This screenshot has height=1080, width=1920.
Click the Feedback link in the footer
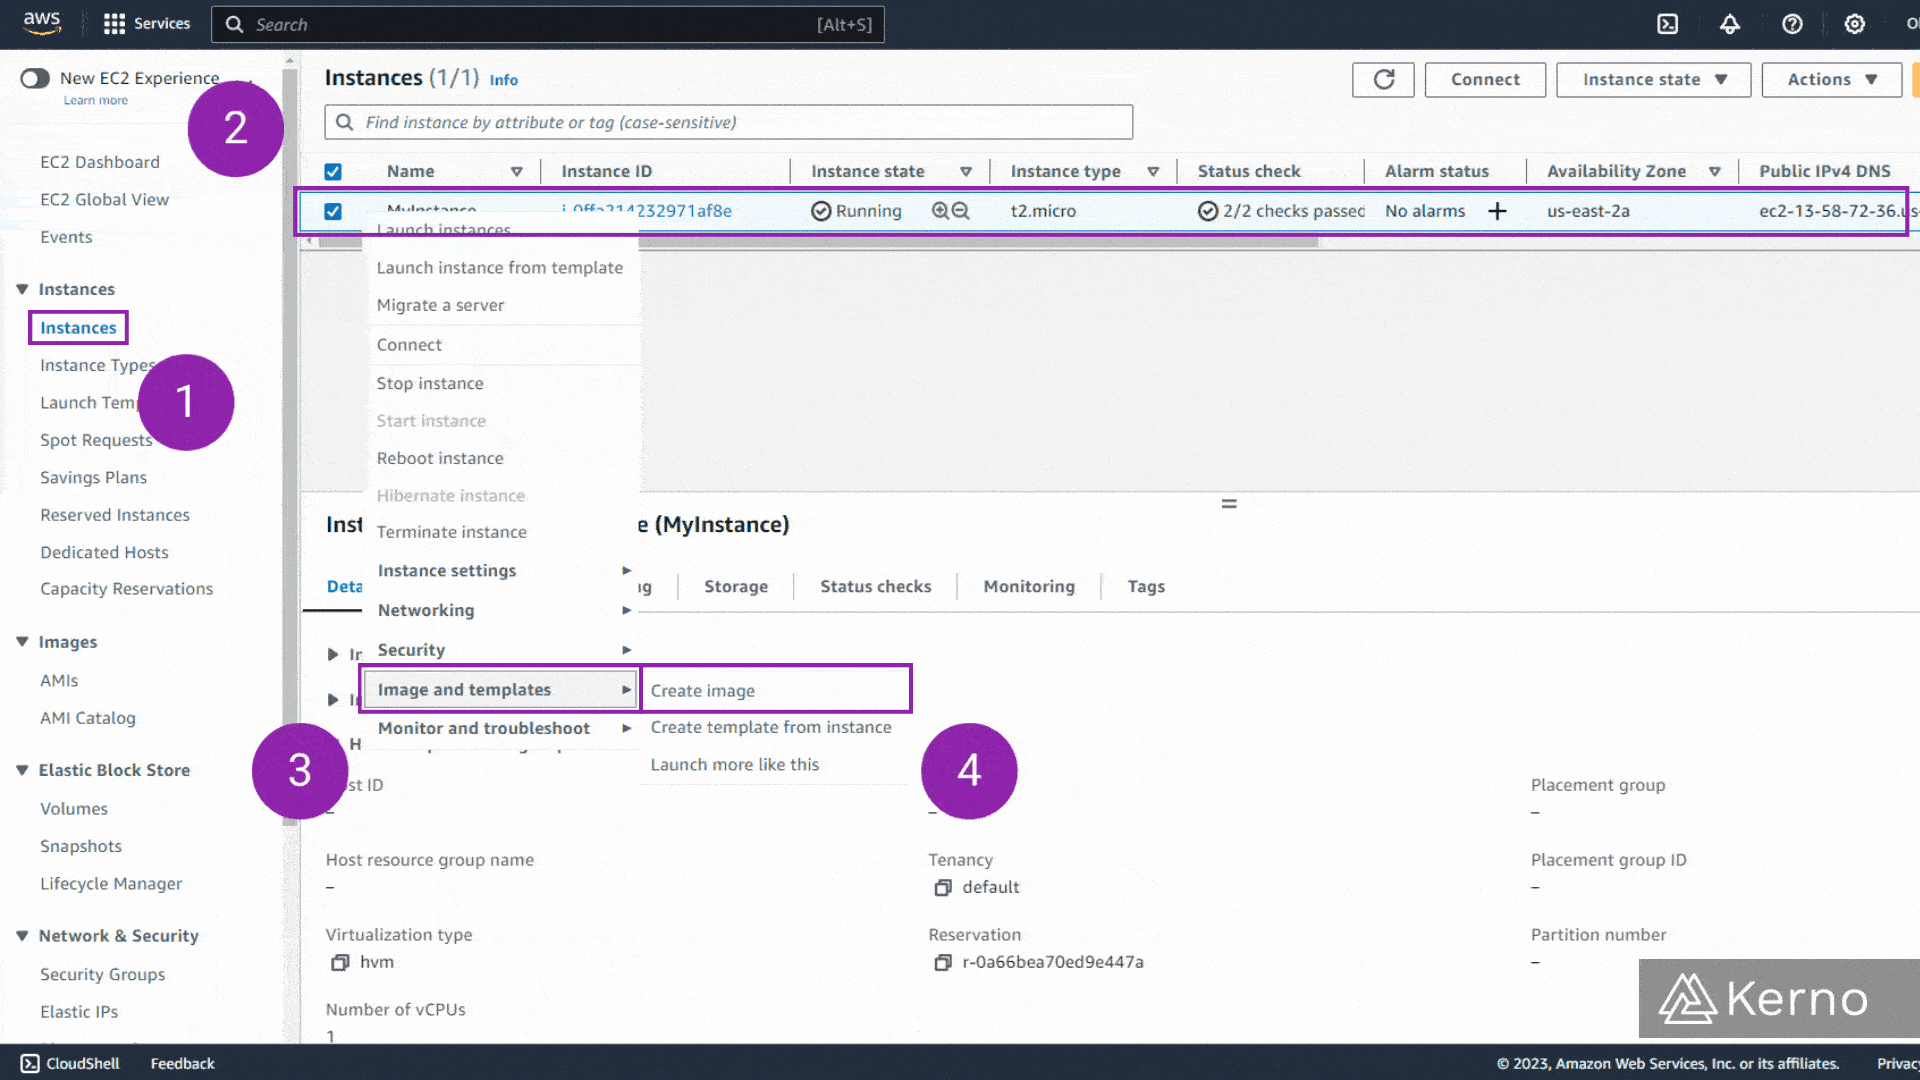pos(182,1064)
